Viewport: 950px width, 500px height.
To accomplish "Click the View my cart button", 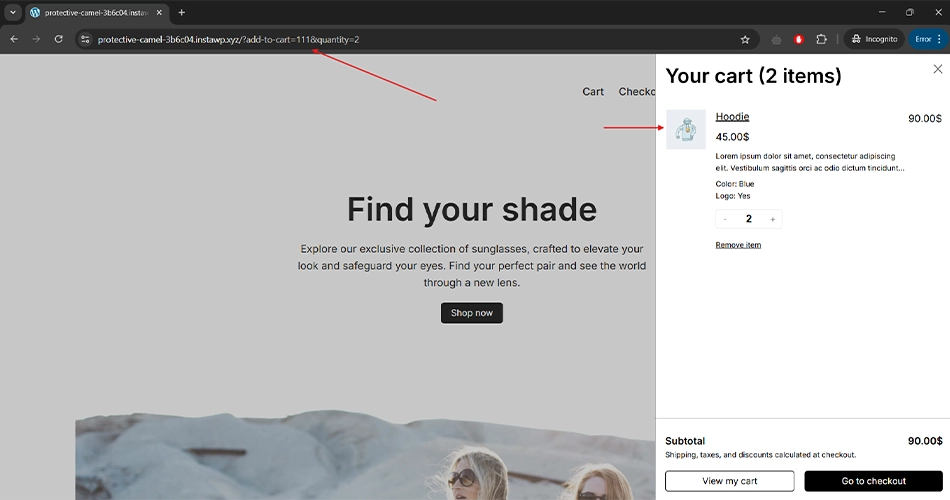I will click(729, 481).
